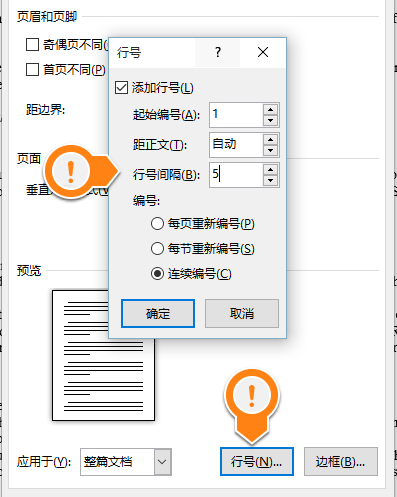Toggle the 首页不同 checkbox
The width and height of the screenshot is (397, 497).
(32, 69)
